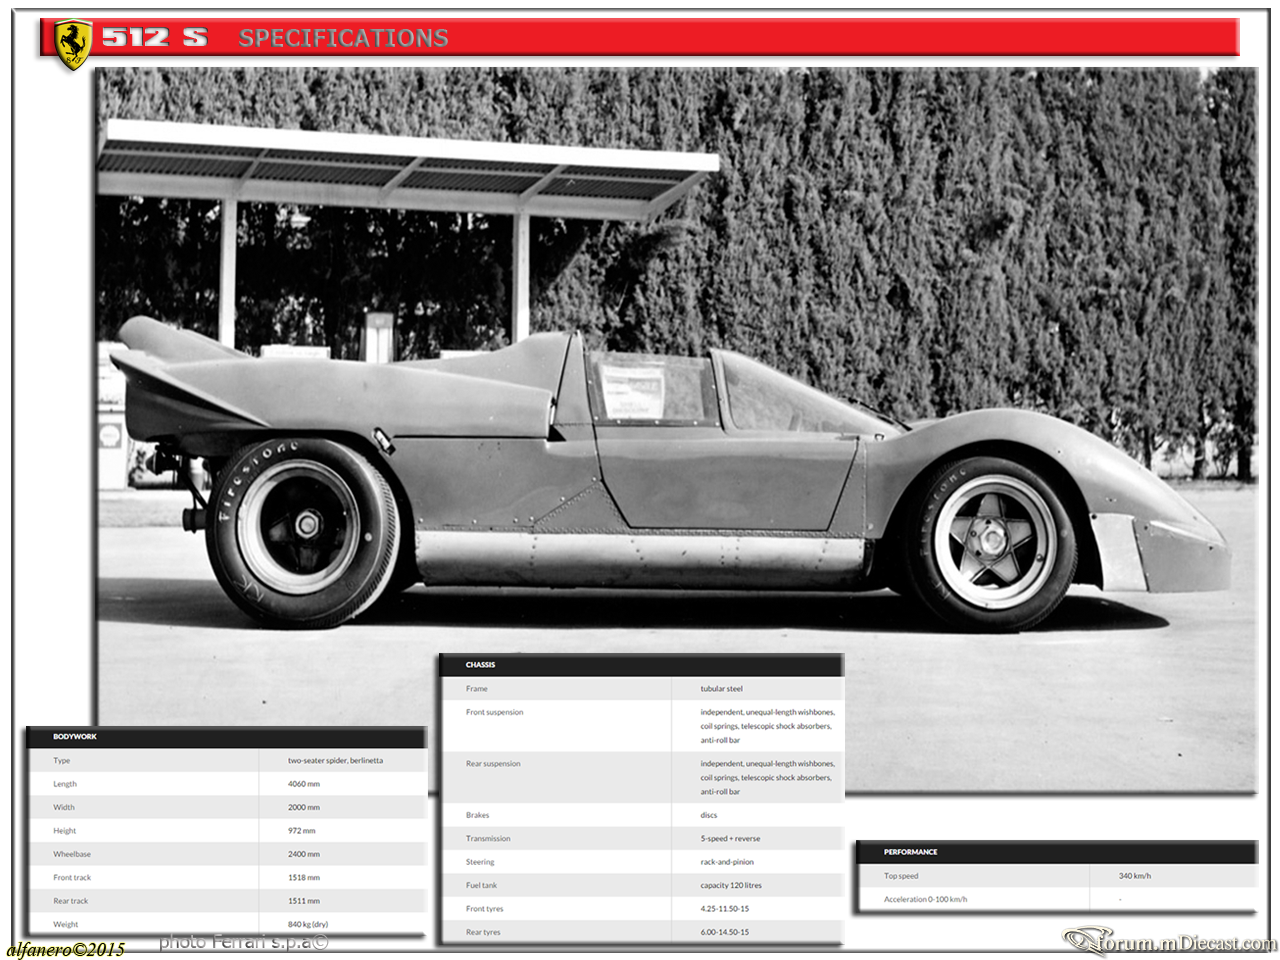Image resolution: width=1280 pixels, height=960 pixels.
Task: Select the "Height" row label
Action: point(65,831)
